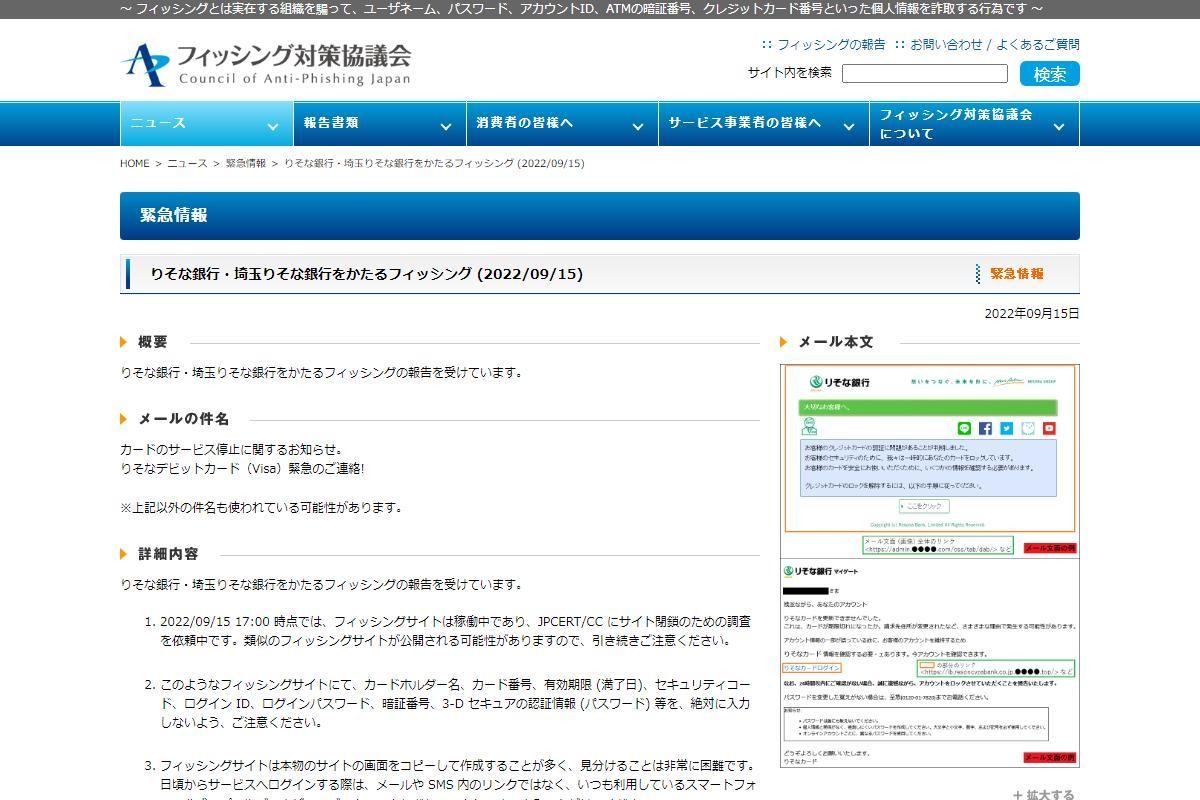Viewport: 1200px width, 800px height.
Task: Click the メールの件名 section heading
Action: [x=183, y=419]
